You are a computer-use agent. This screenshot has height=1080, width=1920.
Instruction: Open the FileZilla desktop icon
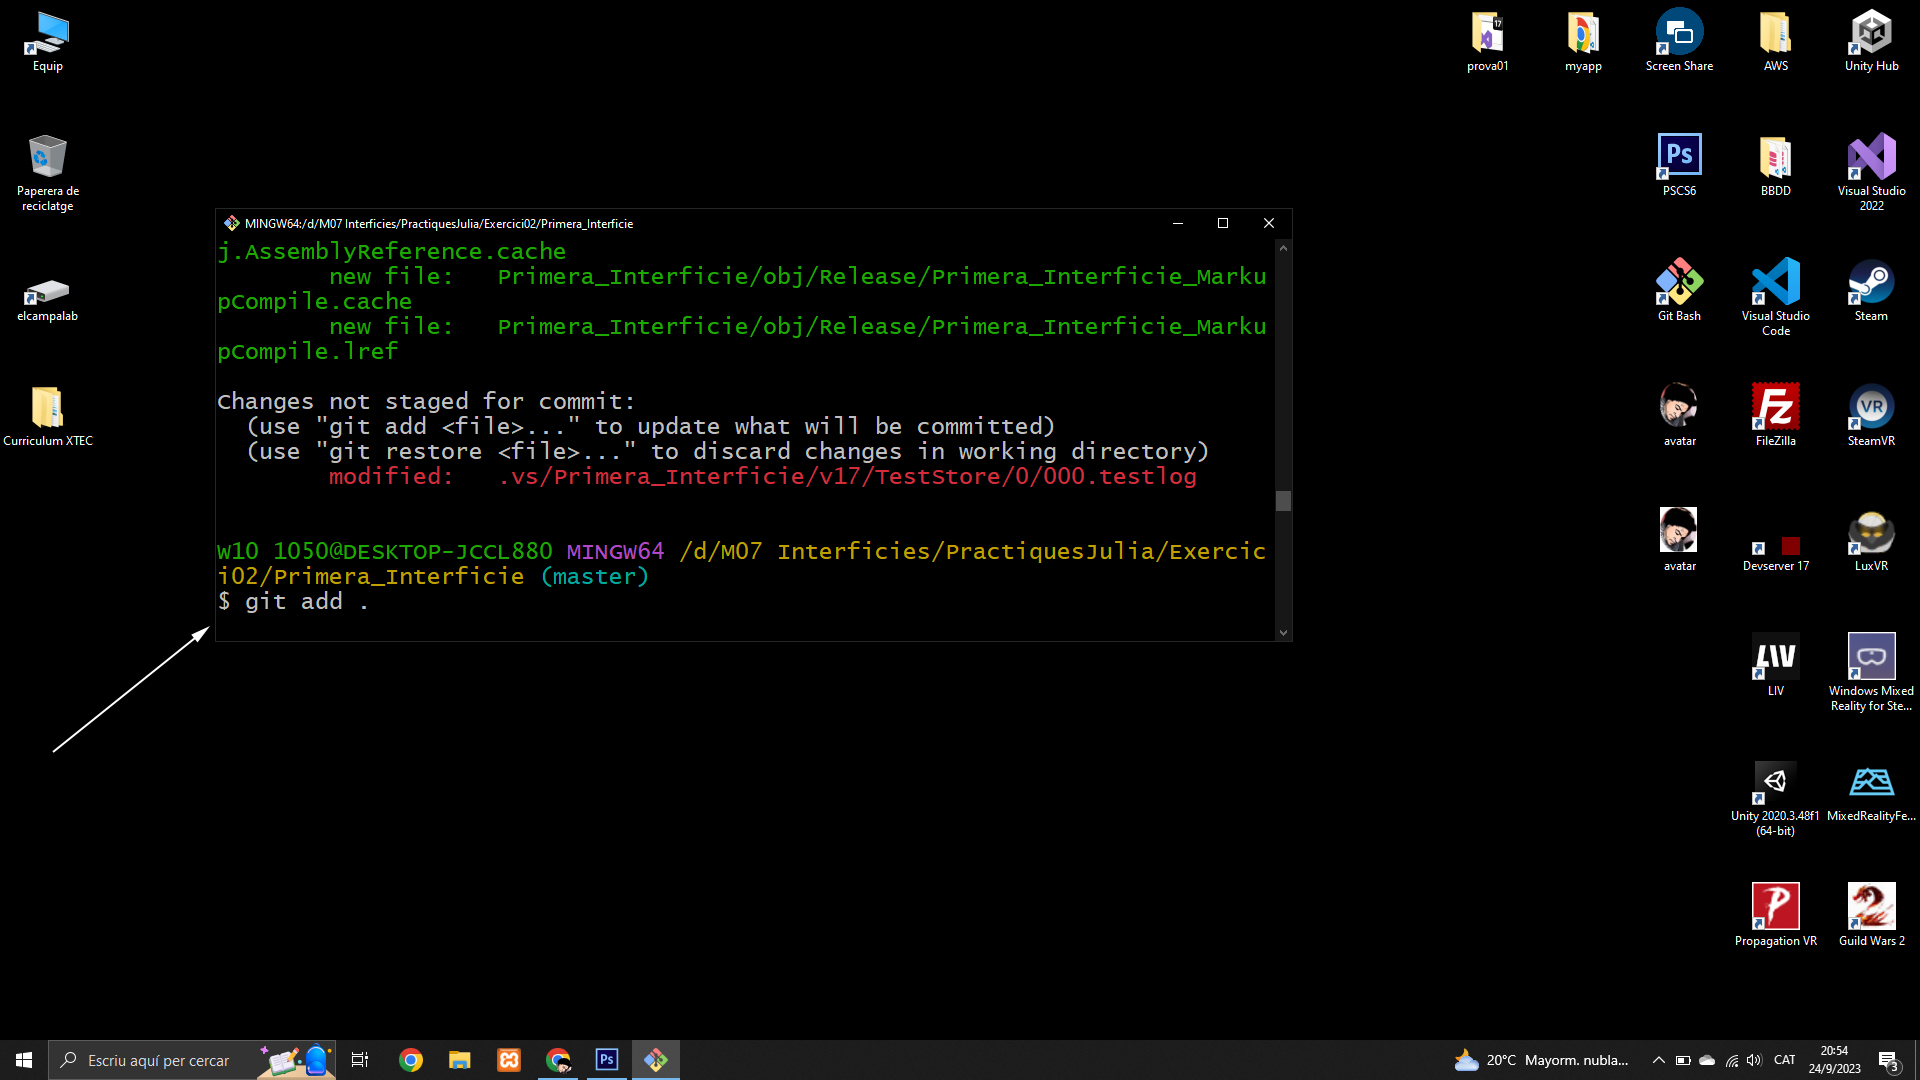pos(1775,408)
